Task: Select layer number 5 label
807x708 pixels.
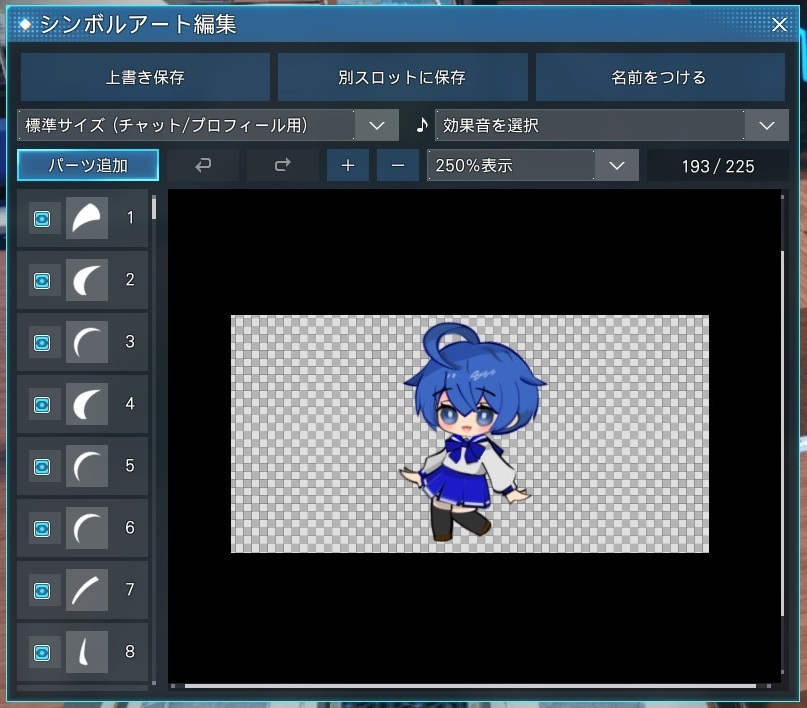Action: pos(130,466)
